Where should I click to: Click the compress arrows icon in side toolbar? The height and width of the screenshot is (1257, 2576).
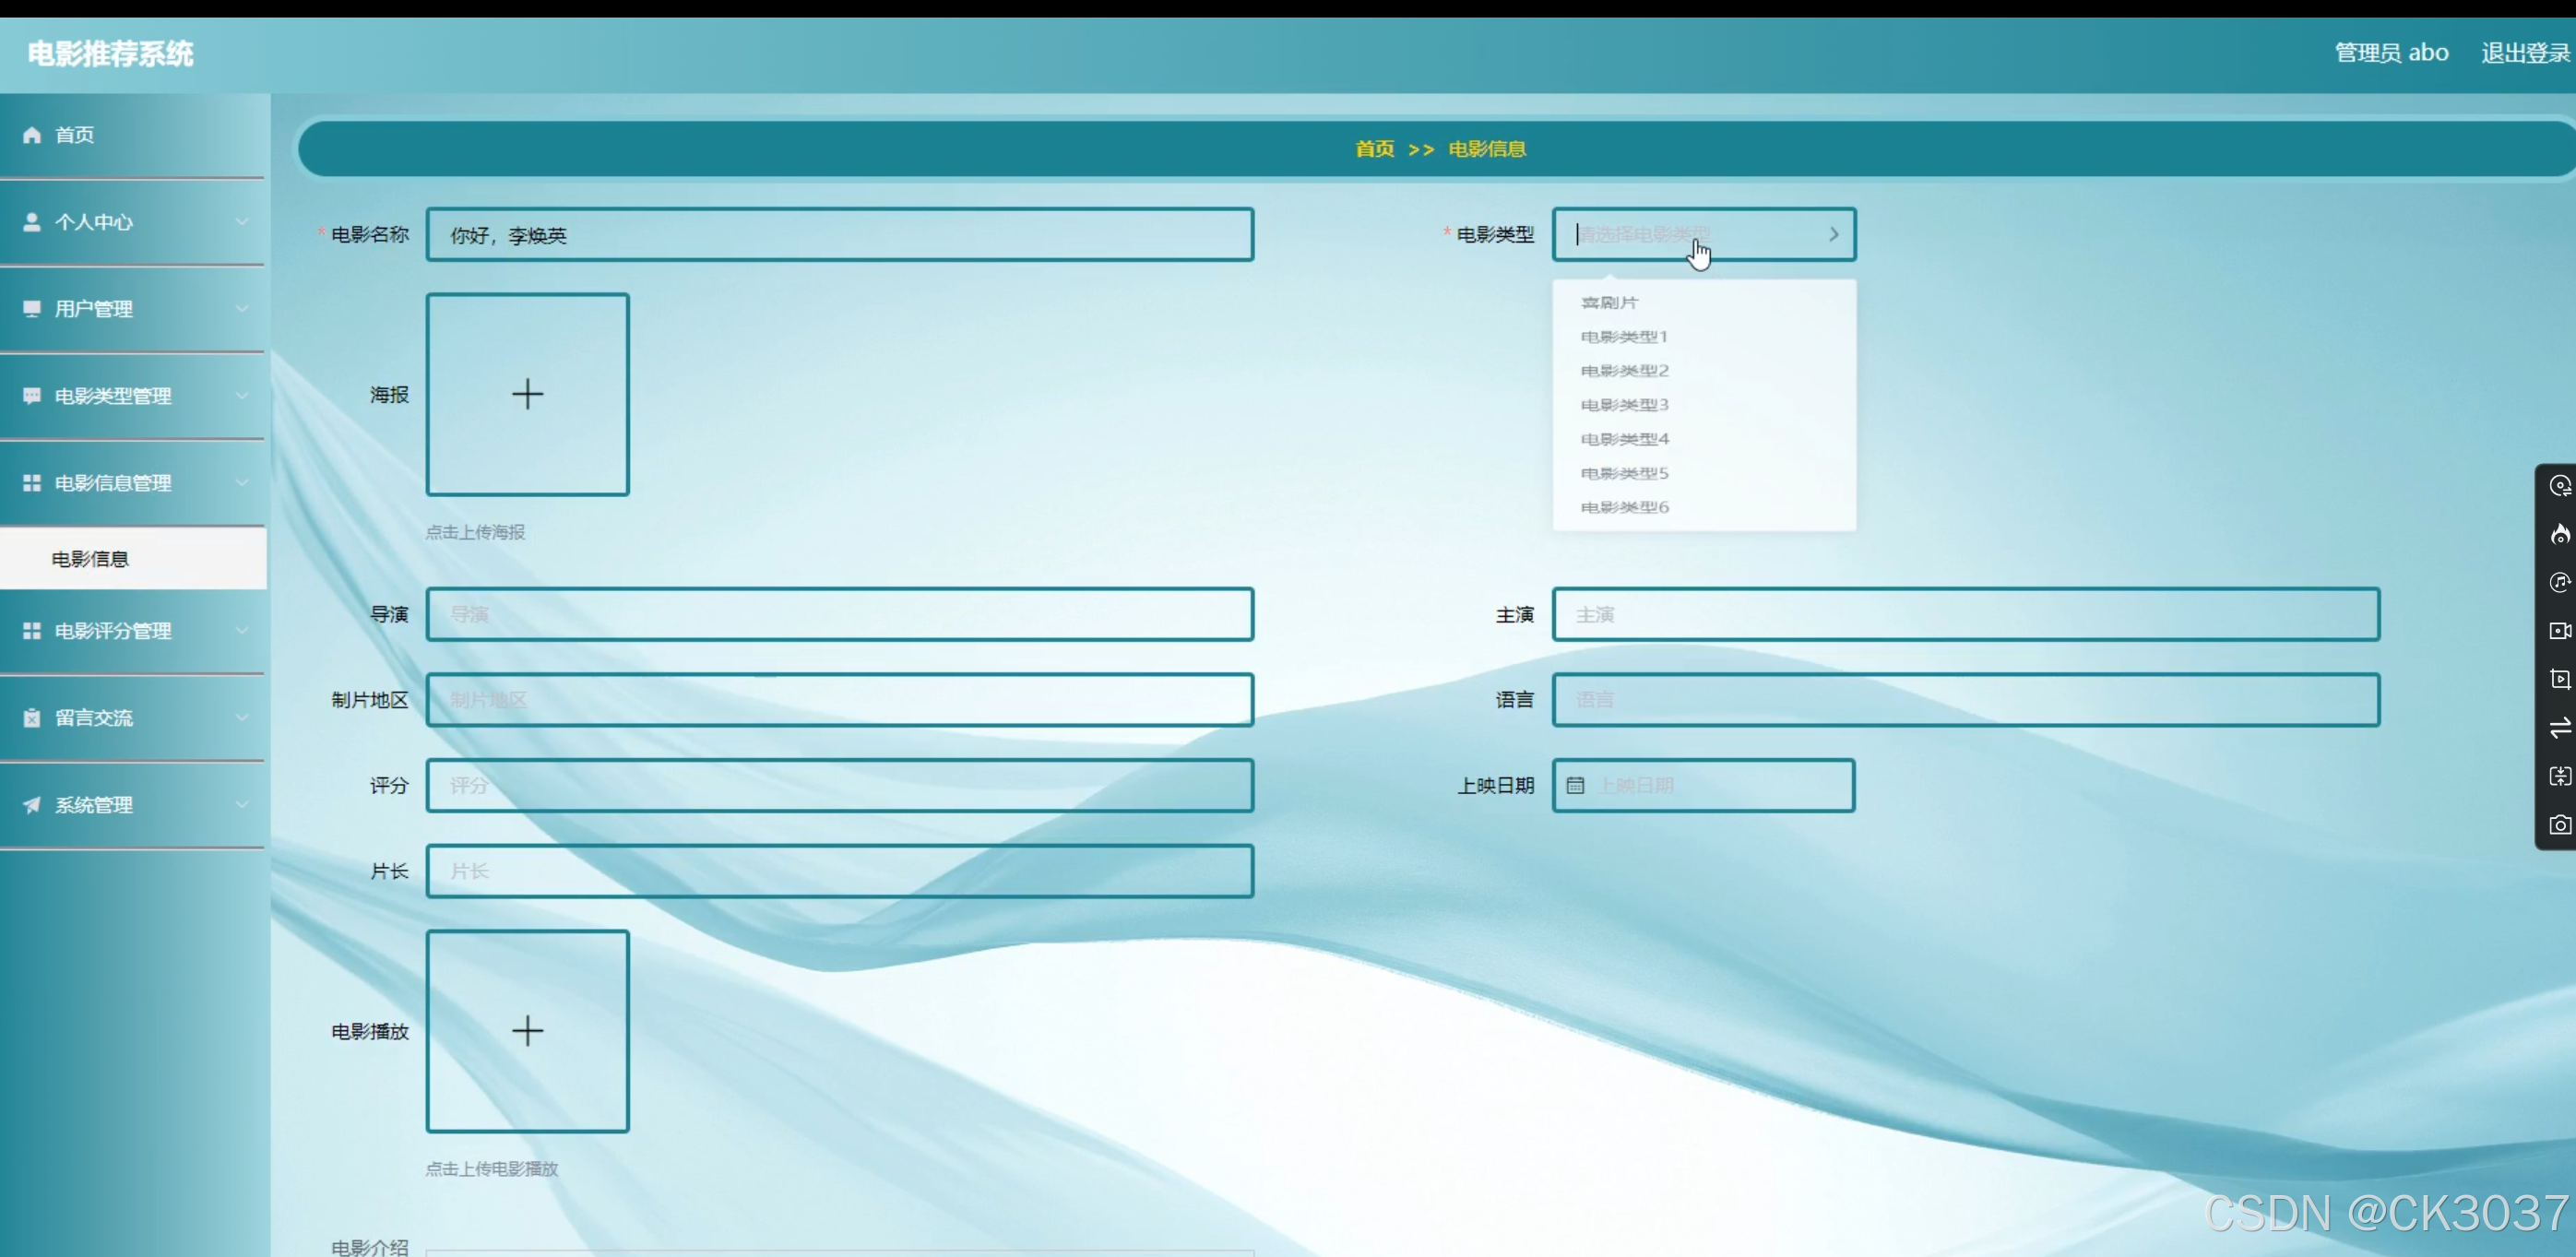pyautogui.click(x=2559, y=776)
